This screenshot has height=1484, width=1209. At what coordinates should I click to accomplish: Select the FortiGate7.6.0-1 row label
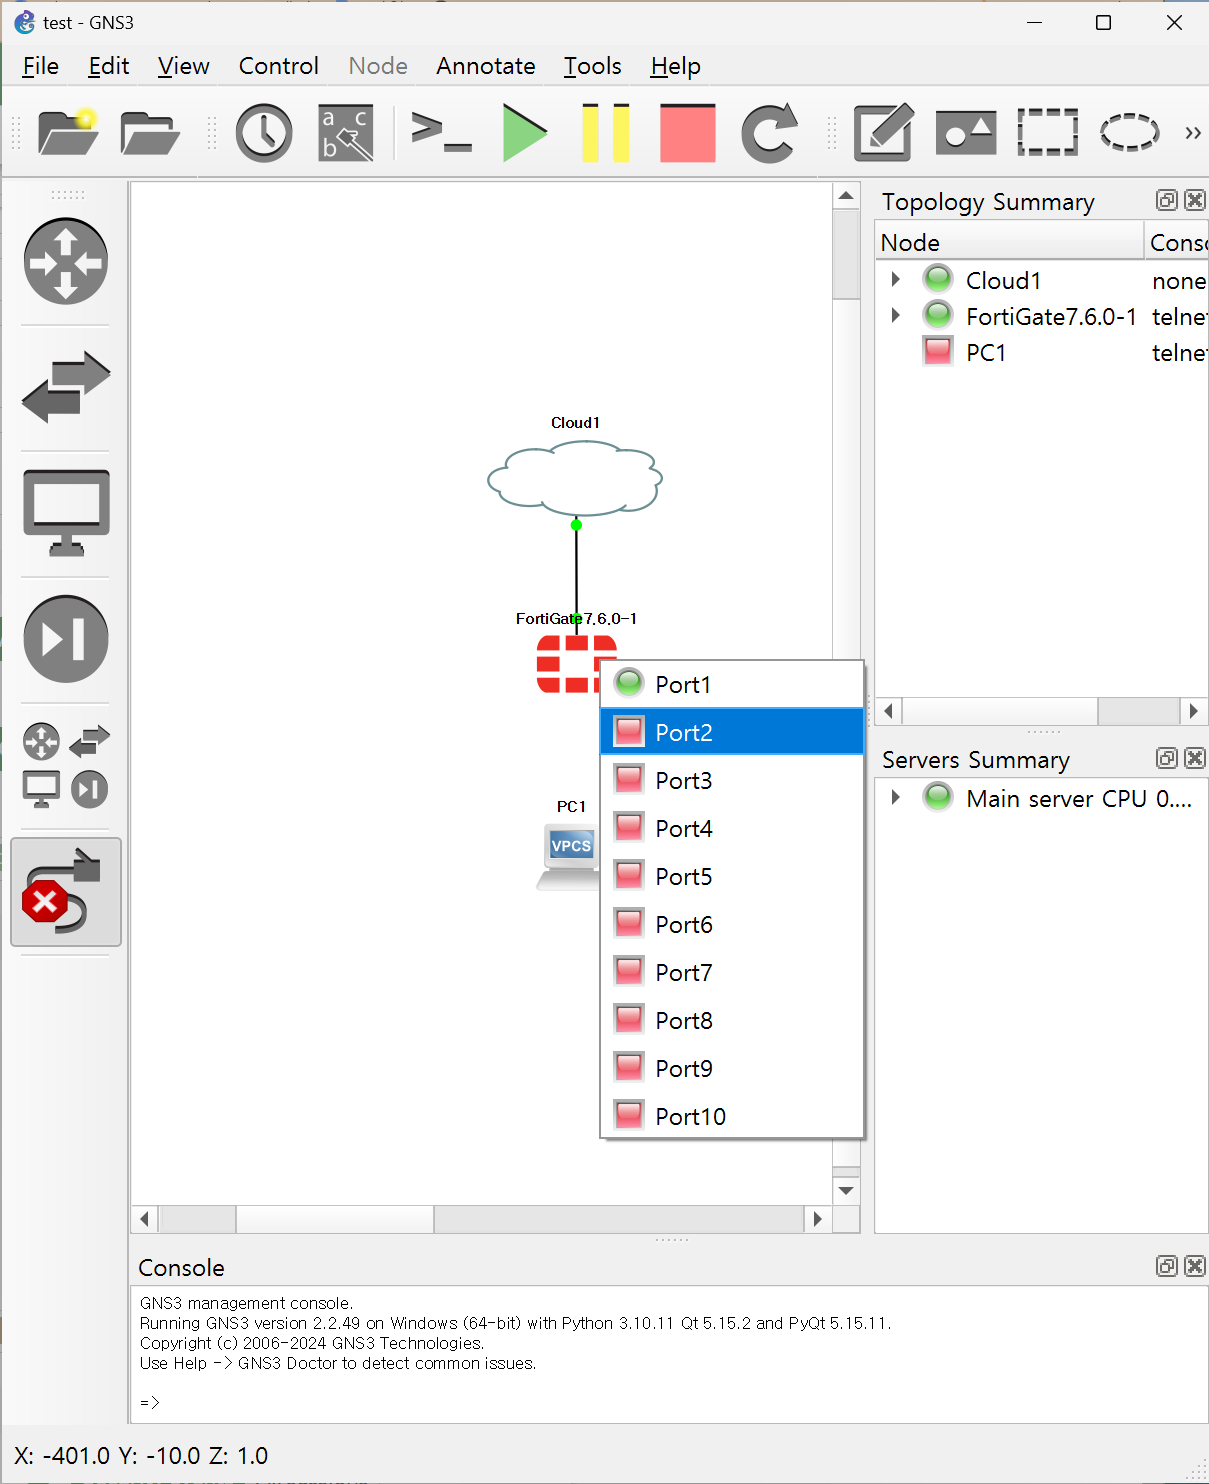1051,316
